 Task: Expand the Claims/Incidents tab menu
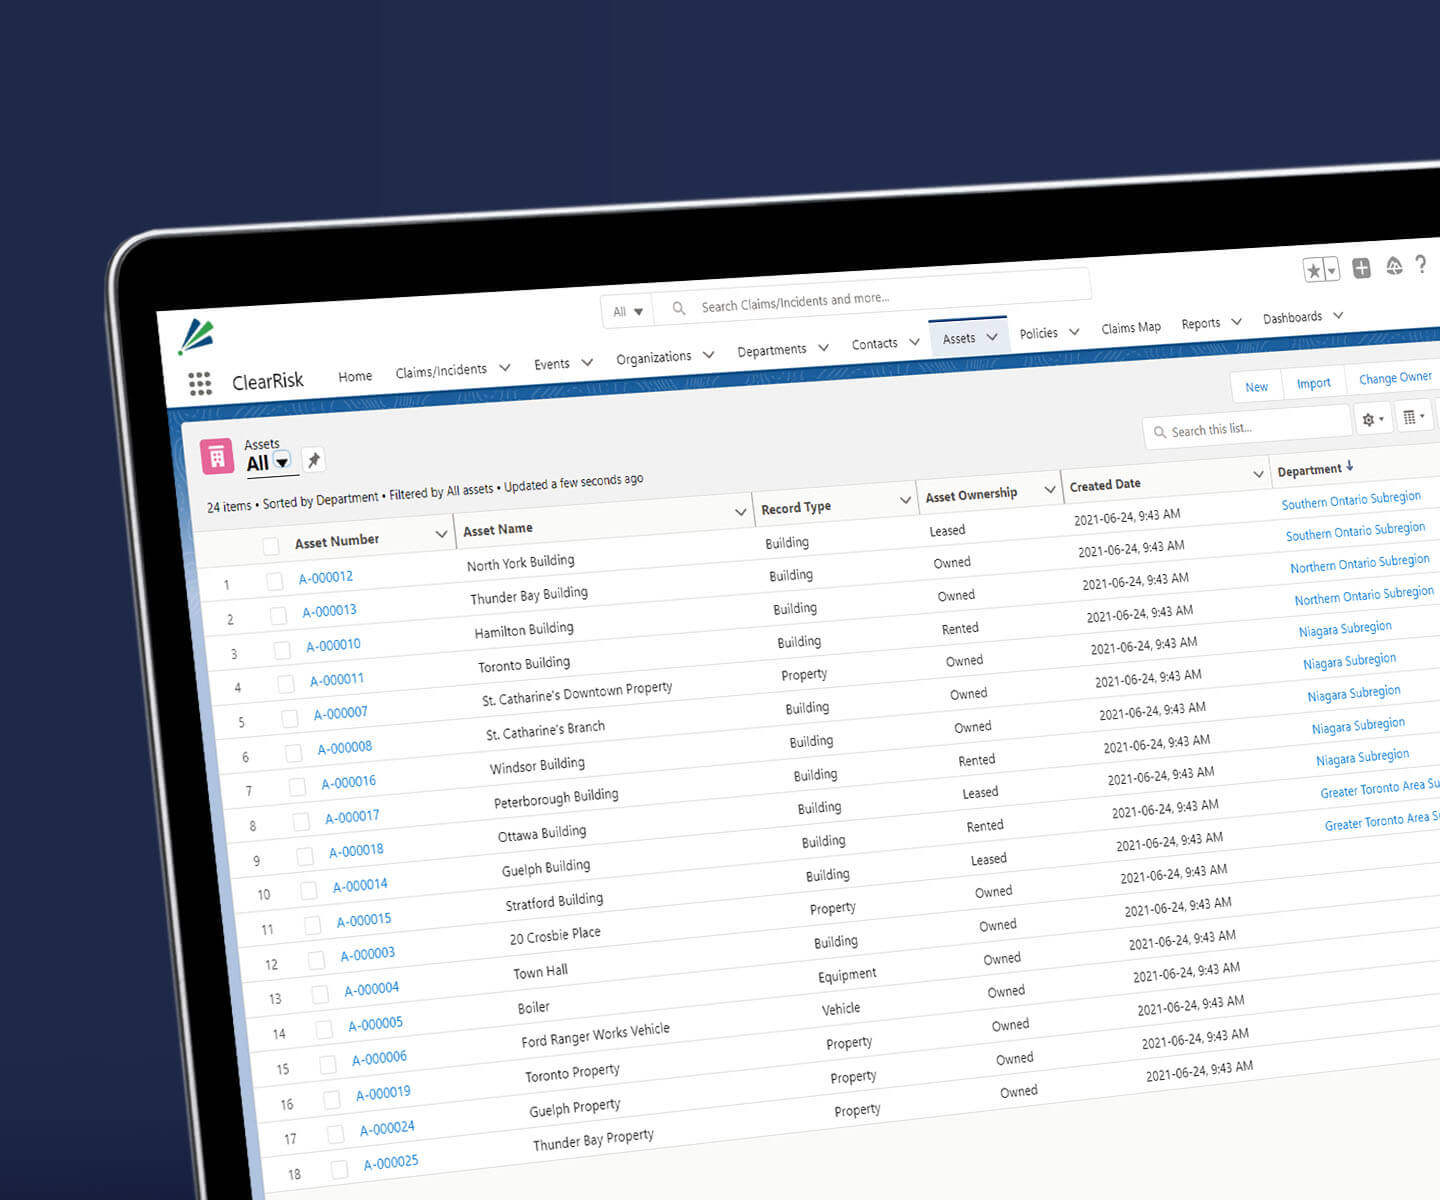tap(505, 367)
